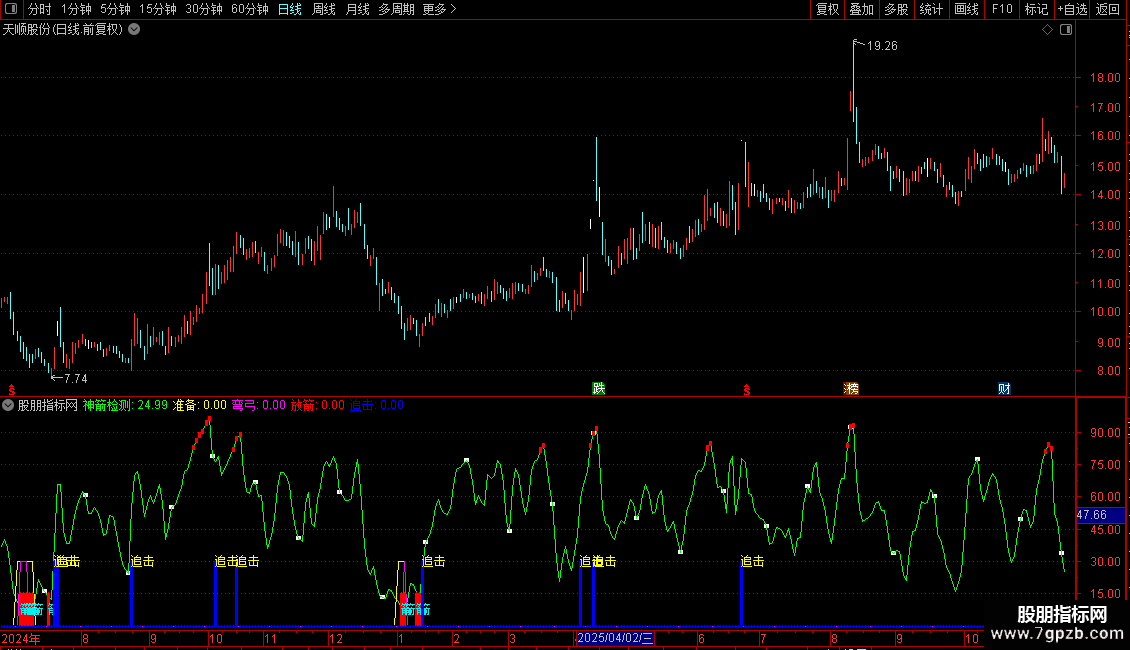1130x650 pixels.
Task: Click the 47.66 current value tag
Action: [x=1100, y=515]
